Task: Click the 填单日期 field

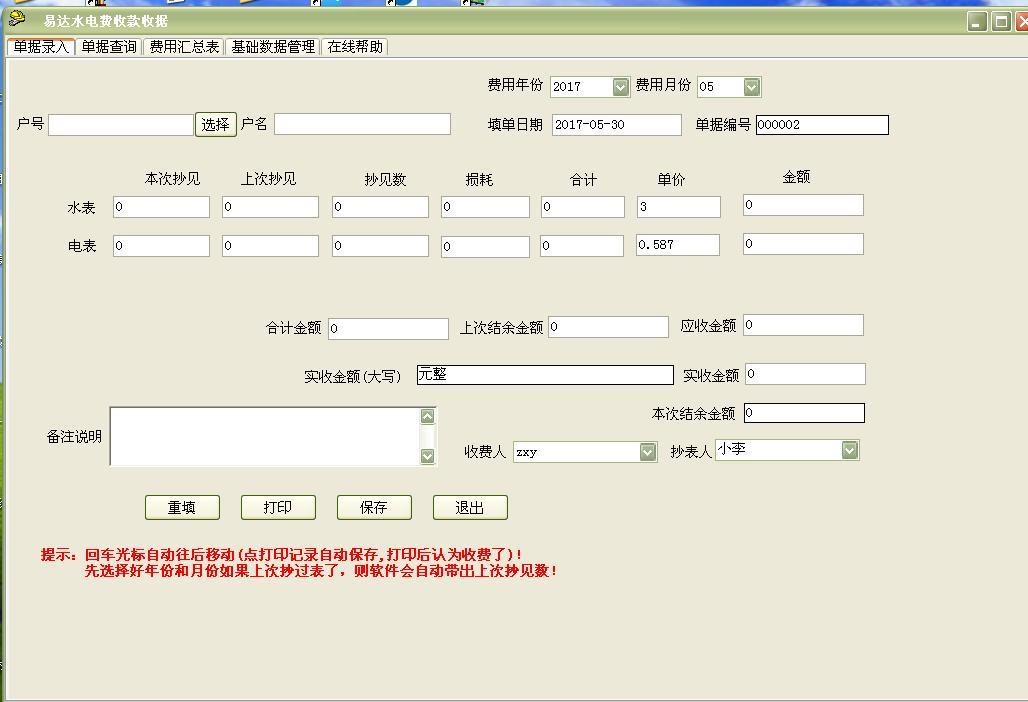Action: tap(616, 125)
